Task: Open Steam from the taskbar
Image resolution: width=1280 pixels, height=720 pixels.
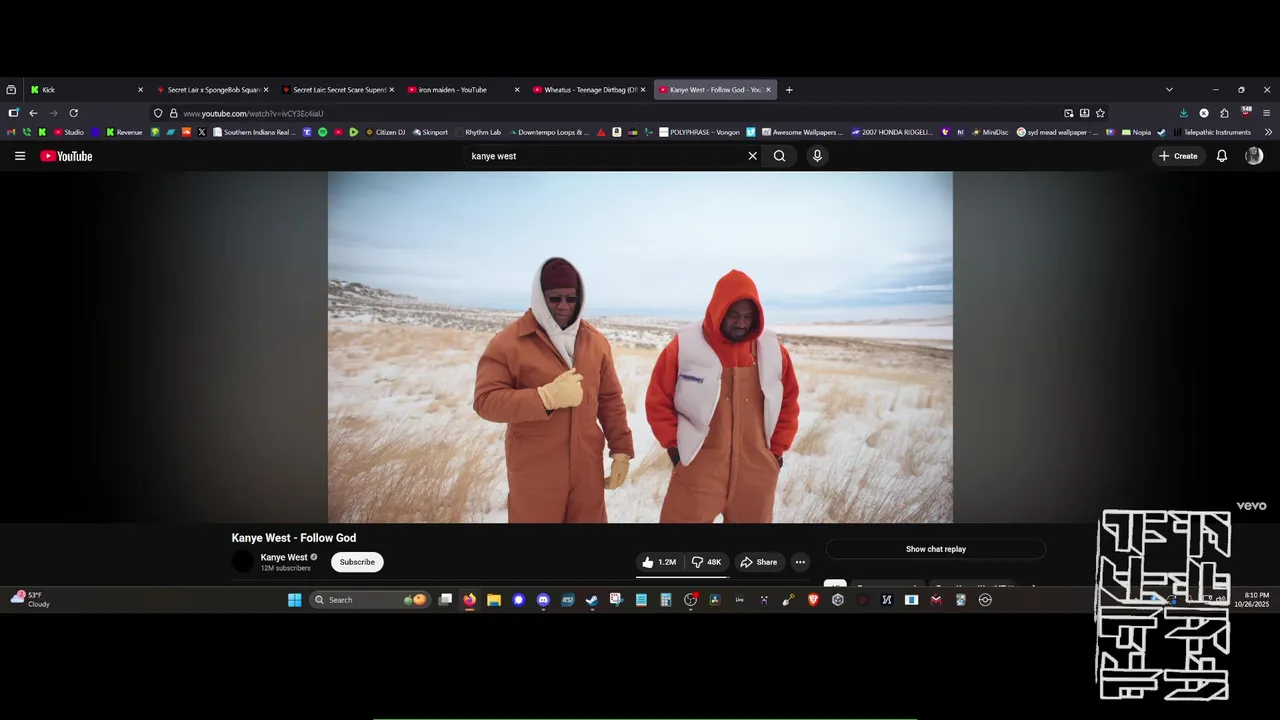Action: click(x=591, y=600)
